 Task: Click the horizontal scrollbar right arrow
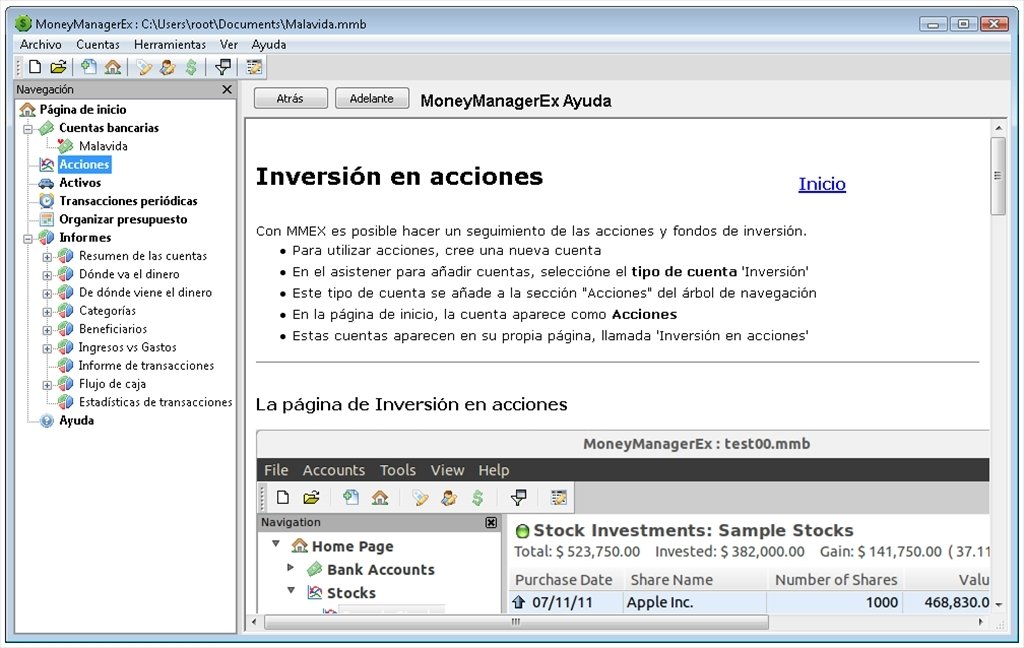980,622
